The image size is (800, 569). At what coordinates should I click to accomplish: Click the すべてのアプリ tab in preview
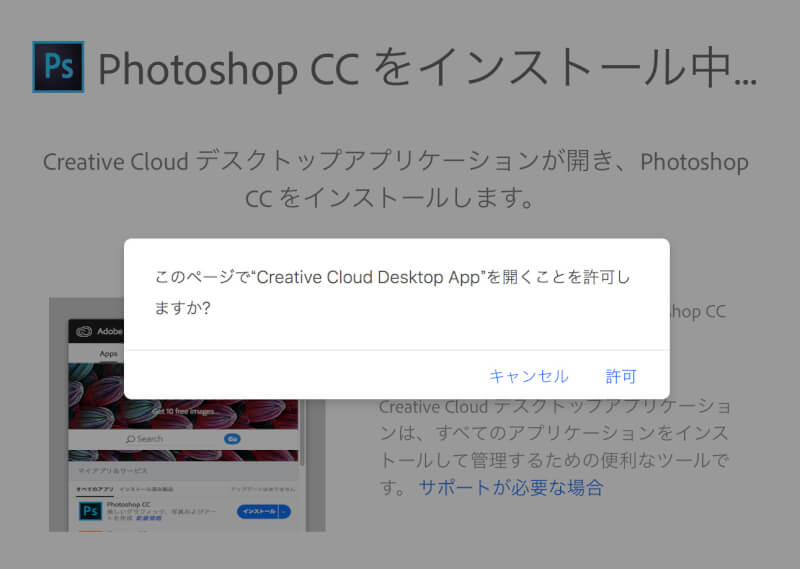95,489
